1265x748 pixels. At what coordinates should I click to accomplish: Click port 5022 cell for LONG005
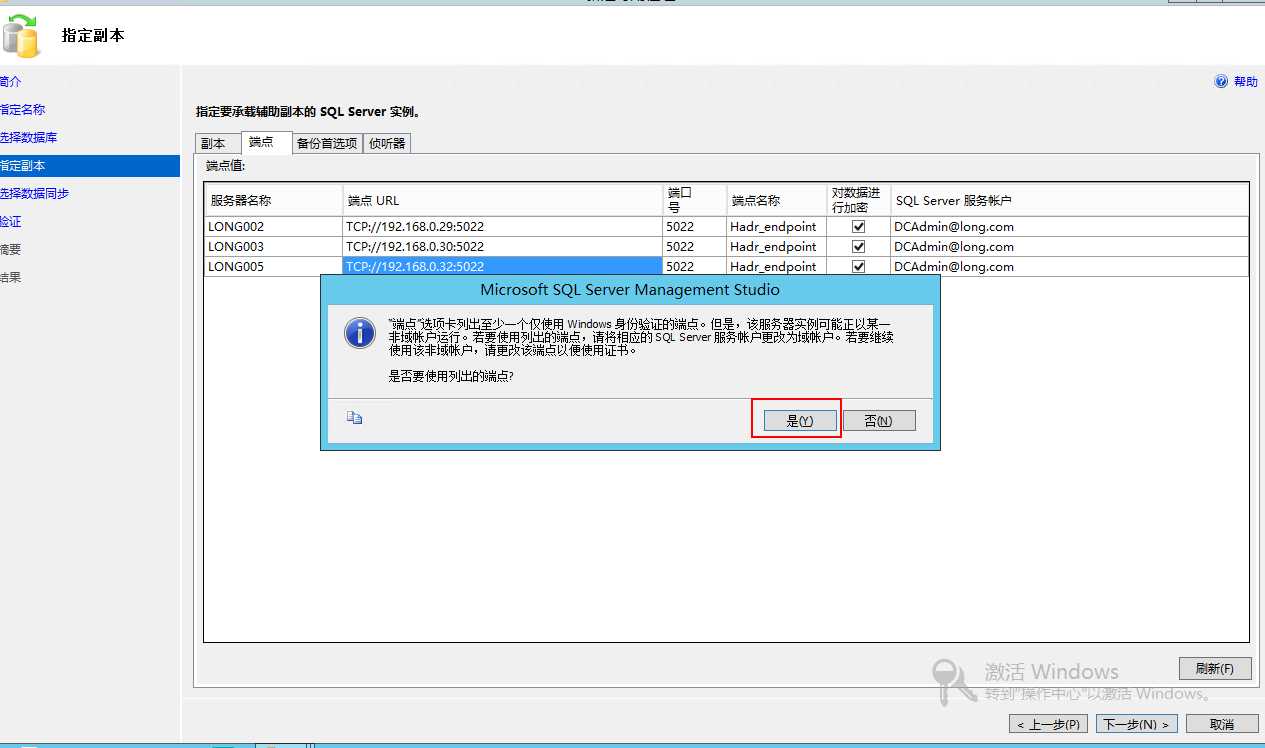(x=695, y=267)
